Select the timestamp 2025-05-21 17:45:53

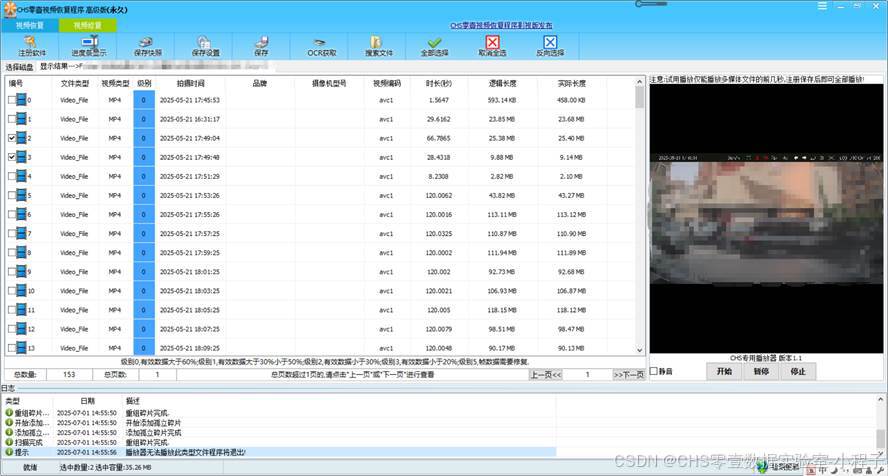[x=190, y=100]
